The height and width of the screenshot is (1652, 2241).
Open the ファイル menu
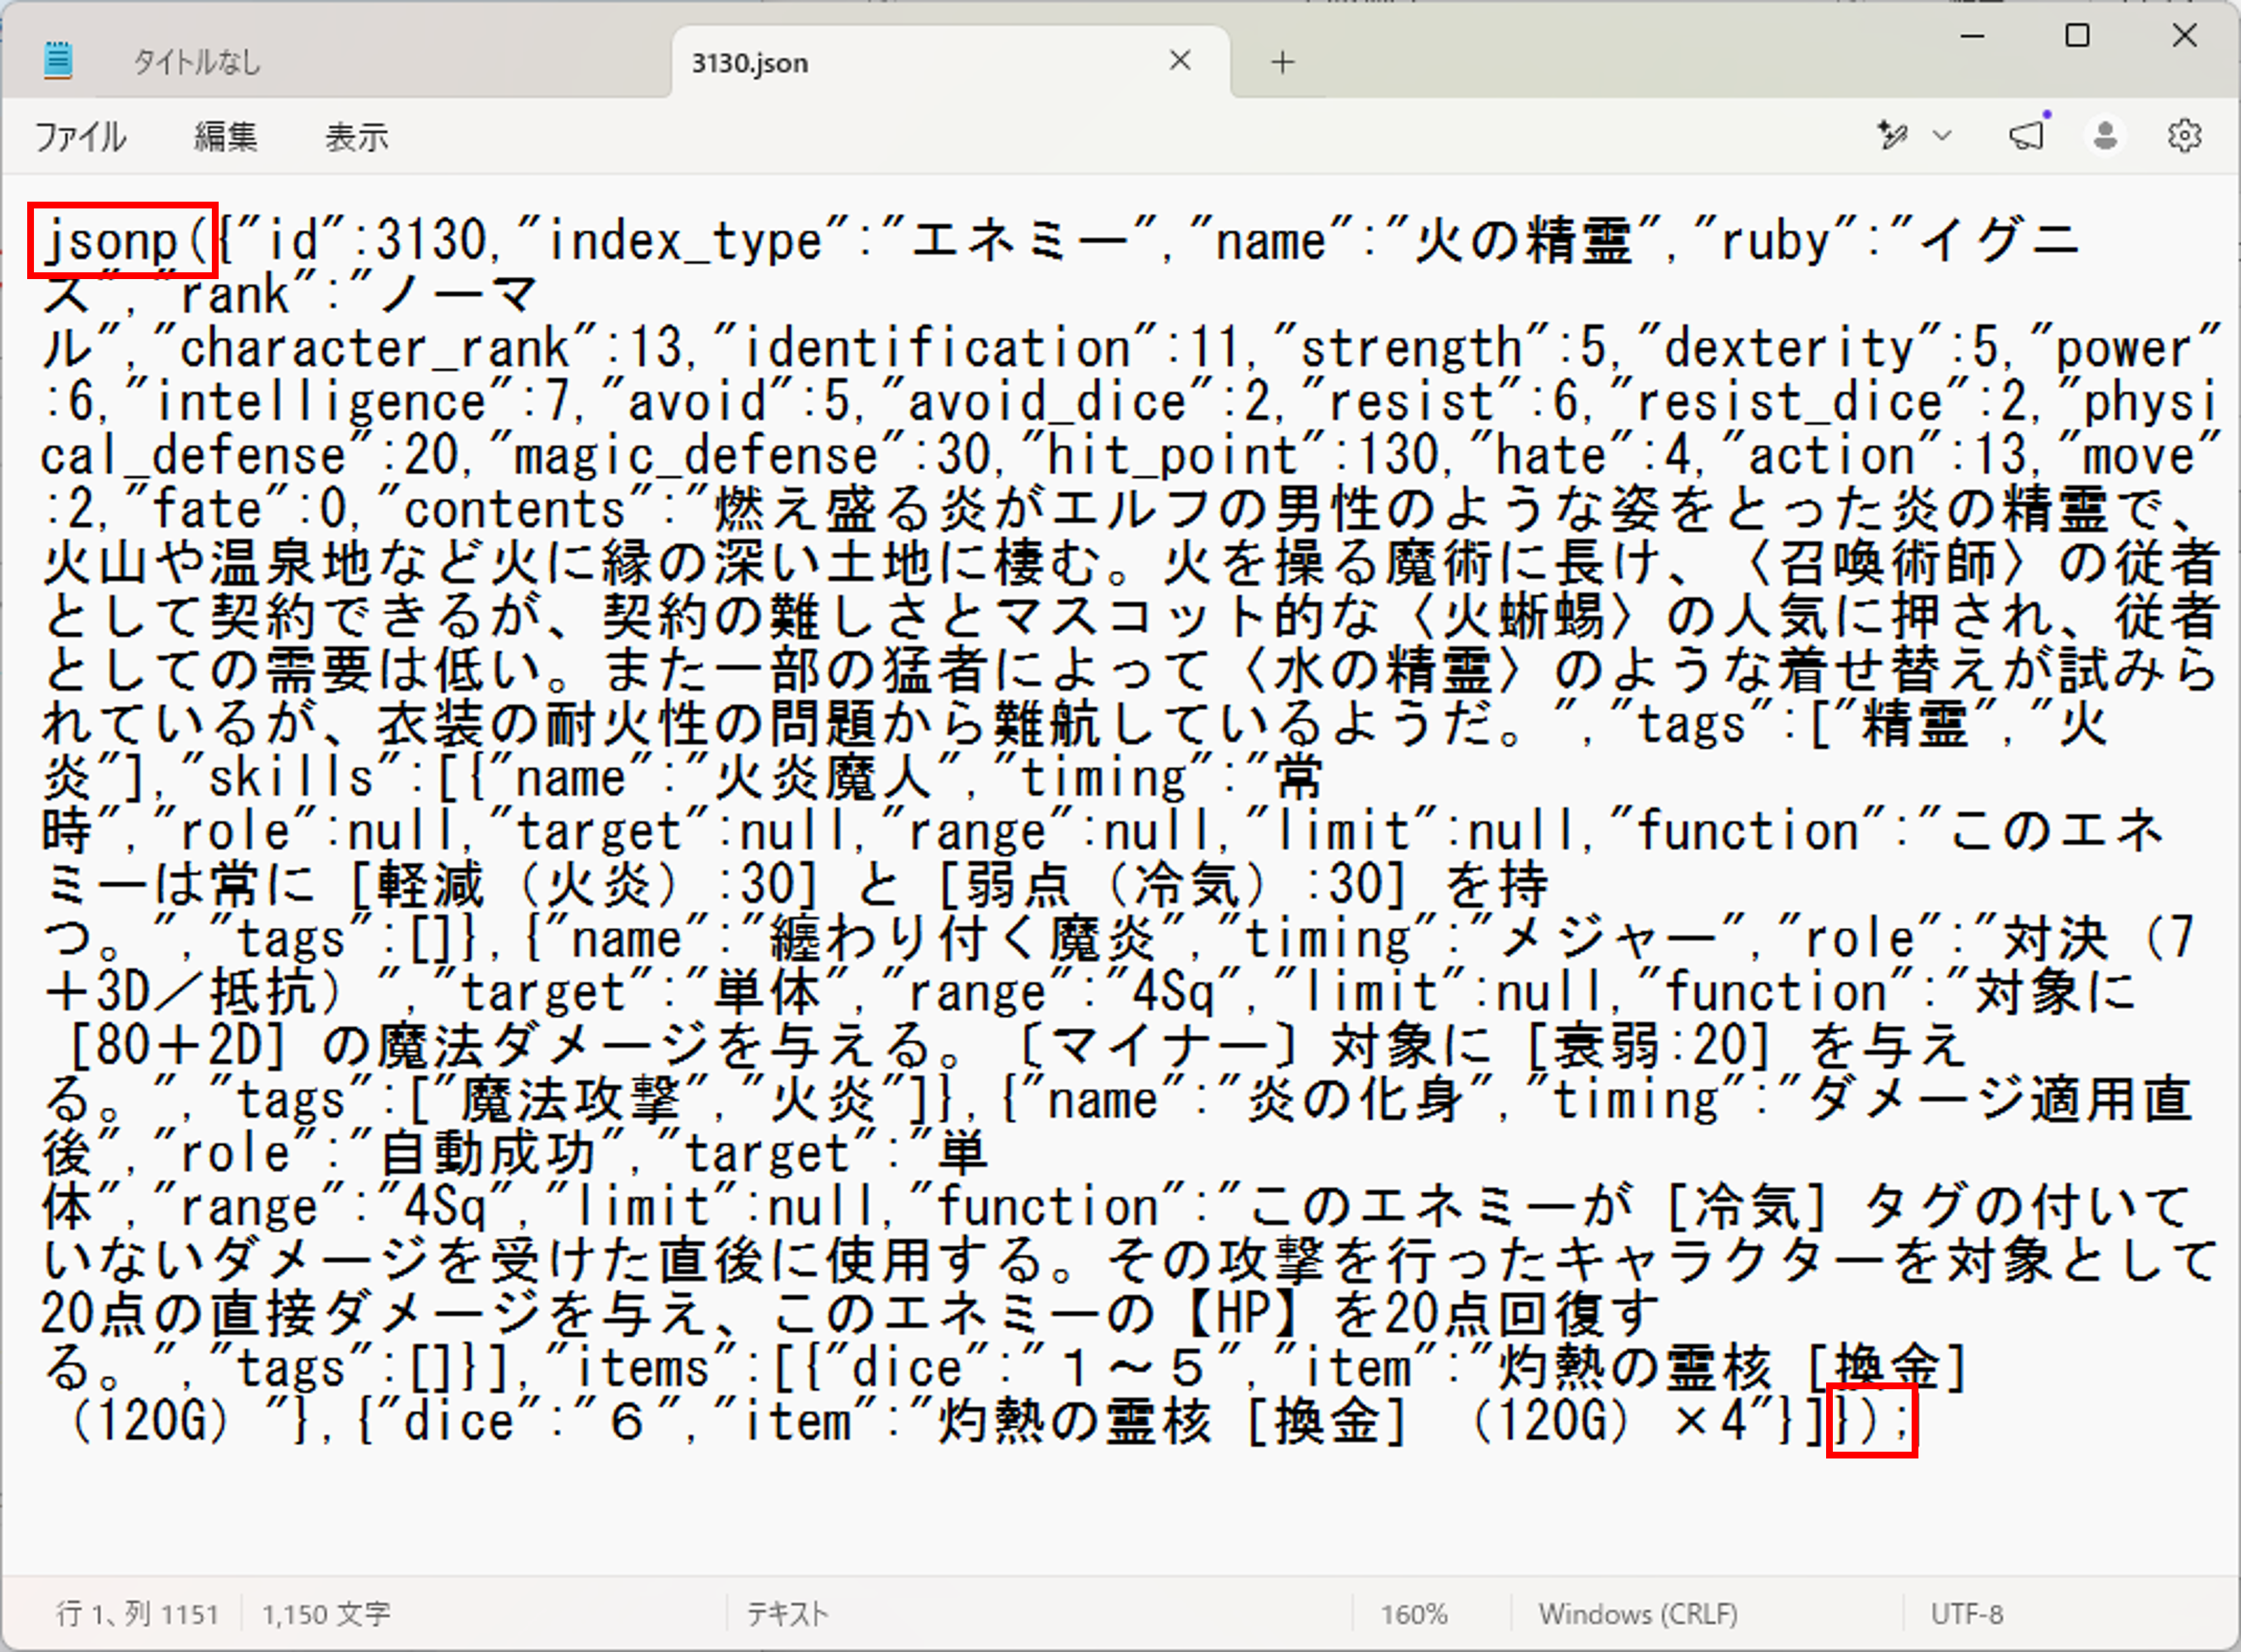pos(80,137)
